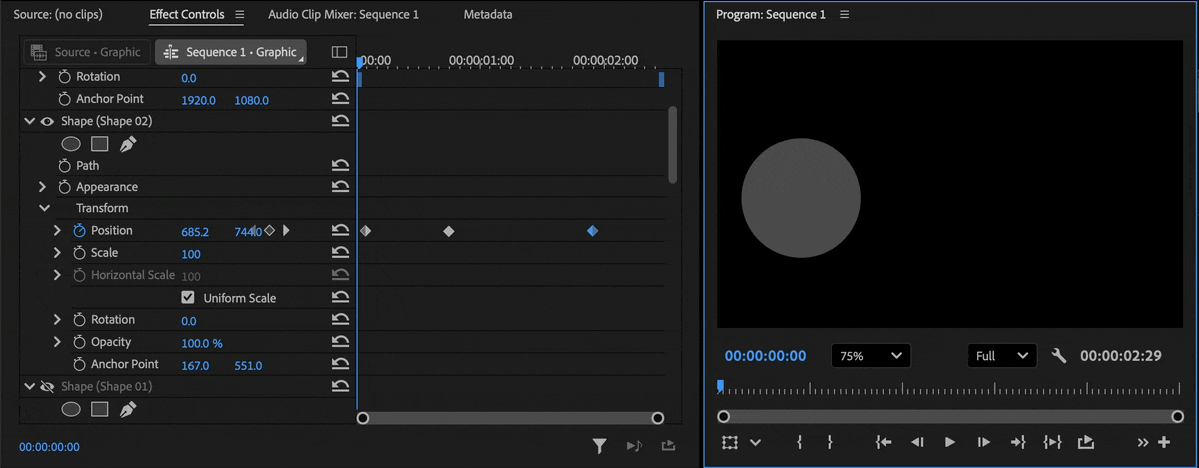Viewport: 1199px width, 468px height.
Task: Click the export icon in Effect Controls
Action: pyautogui.click(x=668, y=446)
